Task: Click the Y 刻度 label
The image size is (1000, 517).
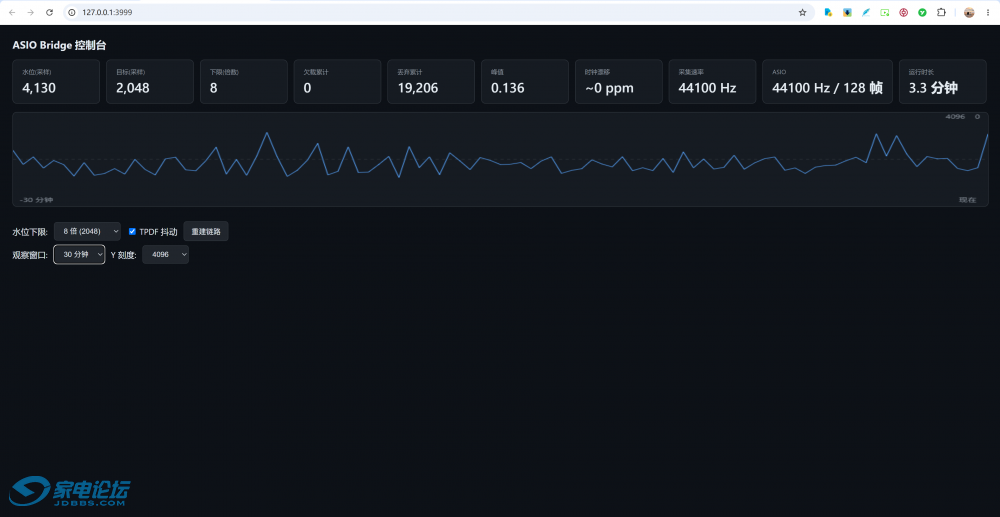Action: tap(124, 254)
